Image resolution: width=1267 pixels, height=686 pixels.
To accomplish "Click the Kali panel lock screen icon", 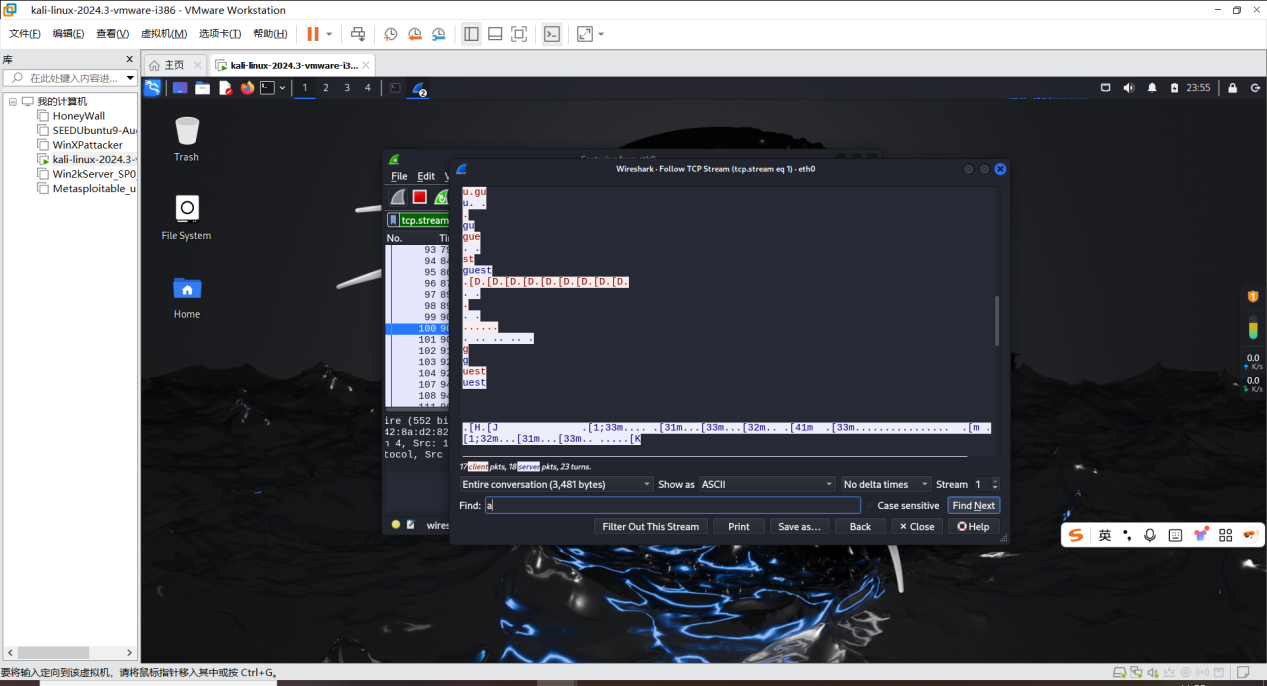I will pyautogui.click(x=1233, y=88).
